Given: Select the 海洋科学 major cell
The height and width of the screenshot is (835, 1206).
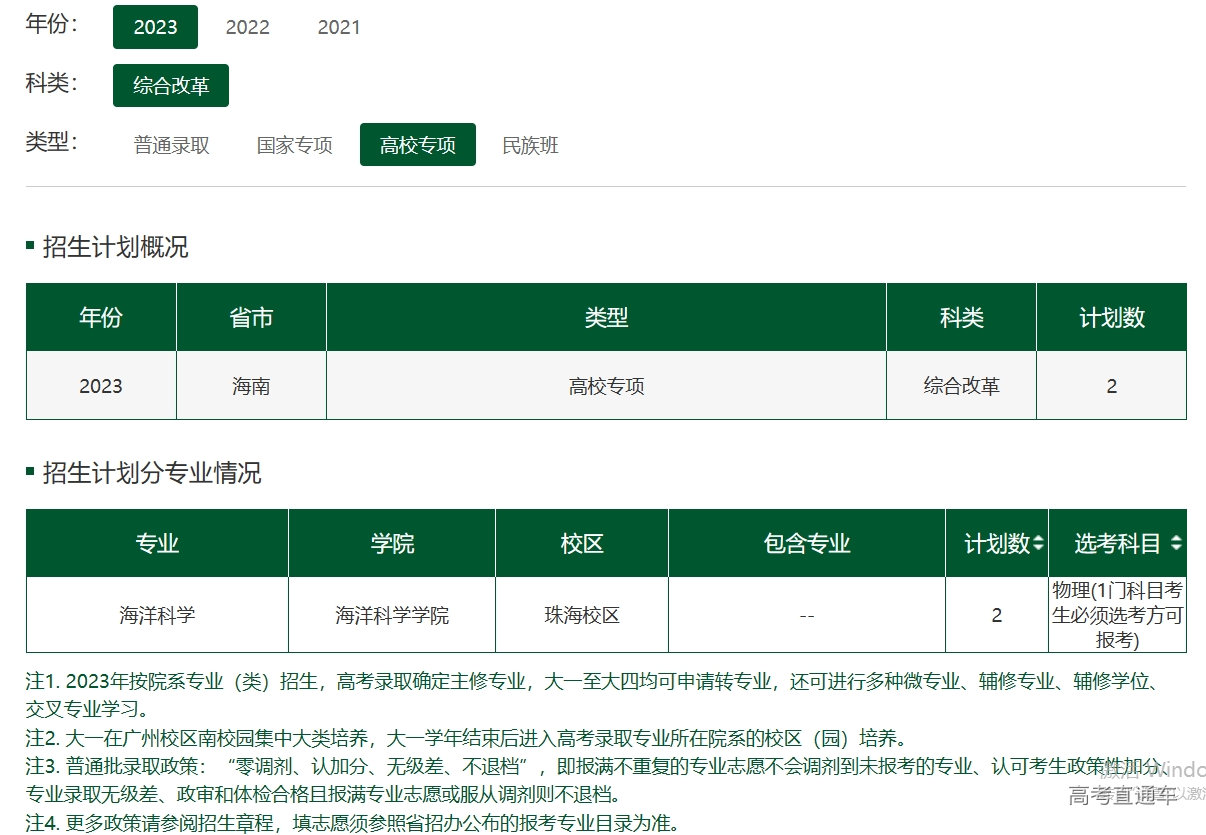Looking at the screenshot, I should (x=157, y=615).
